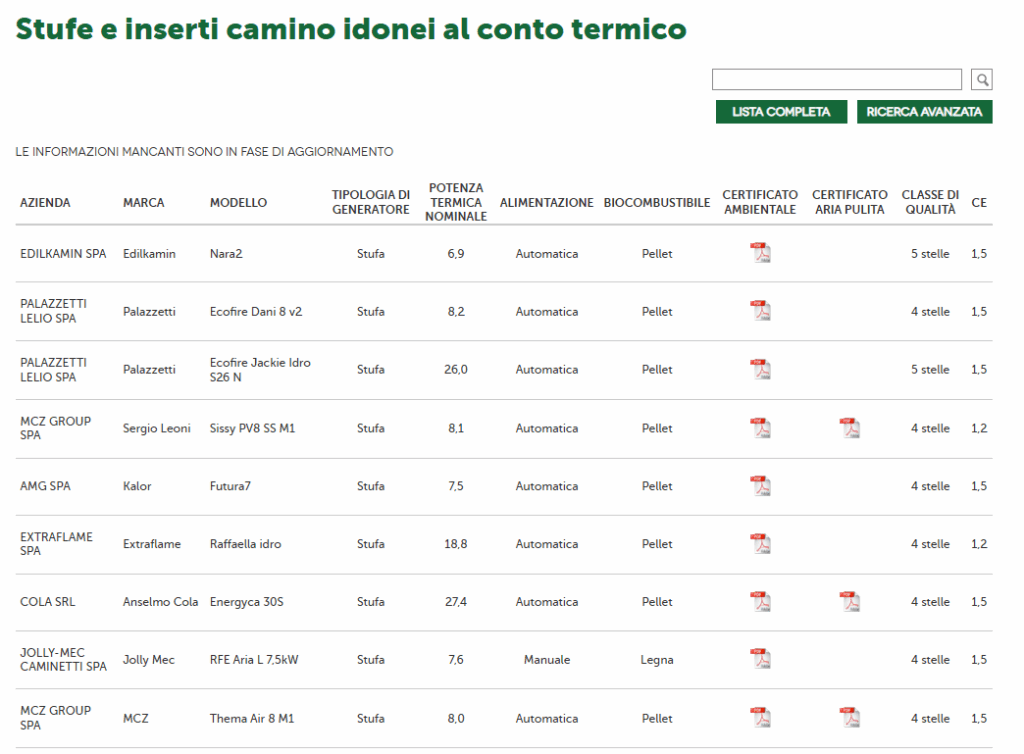This screenshot has width=1024, height=754.
Task: Focus the search text field
Action: (837, 80)
